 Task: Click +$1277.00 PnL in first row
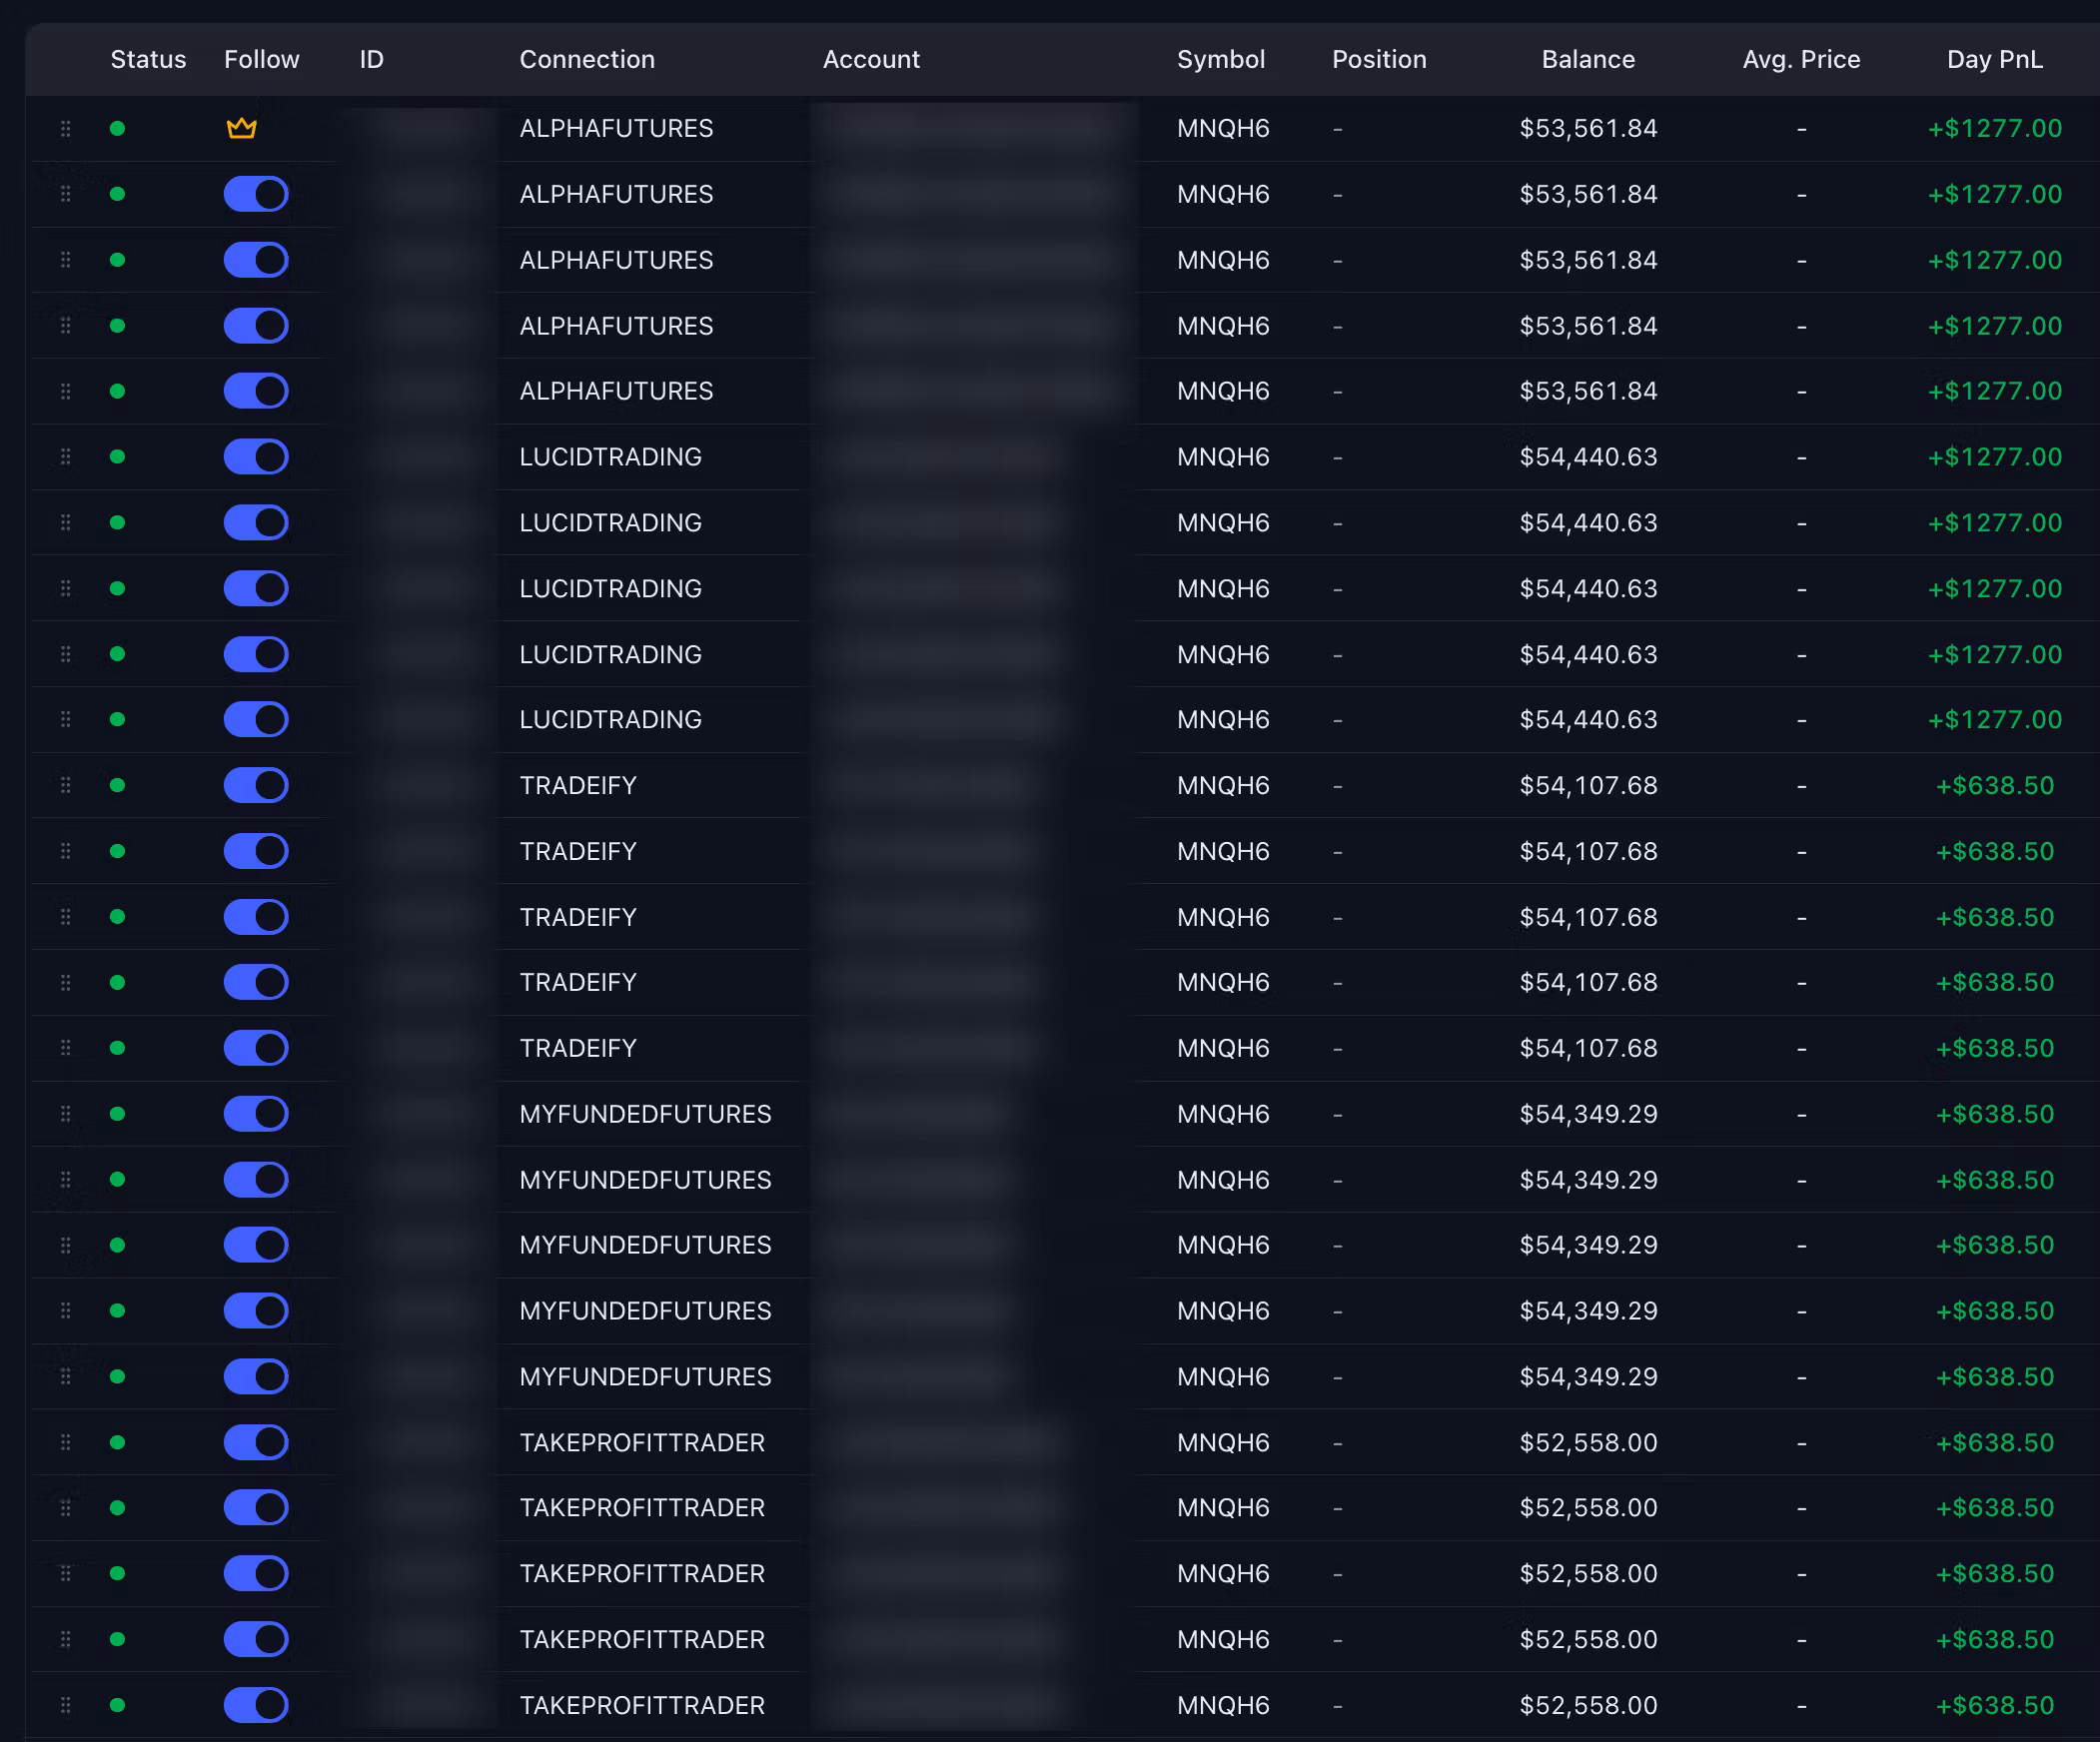1994,128
